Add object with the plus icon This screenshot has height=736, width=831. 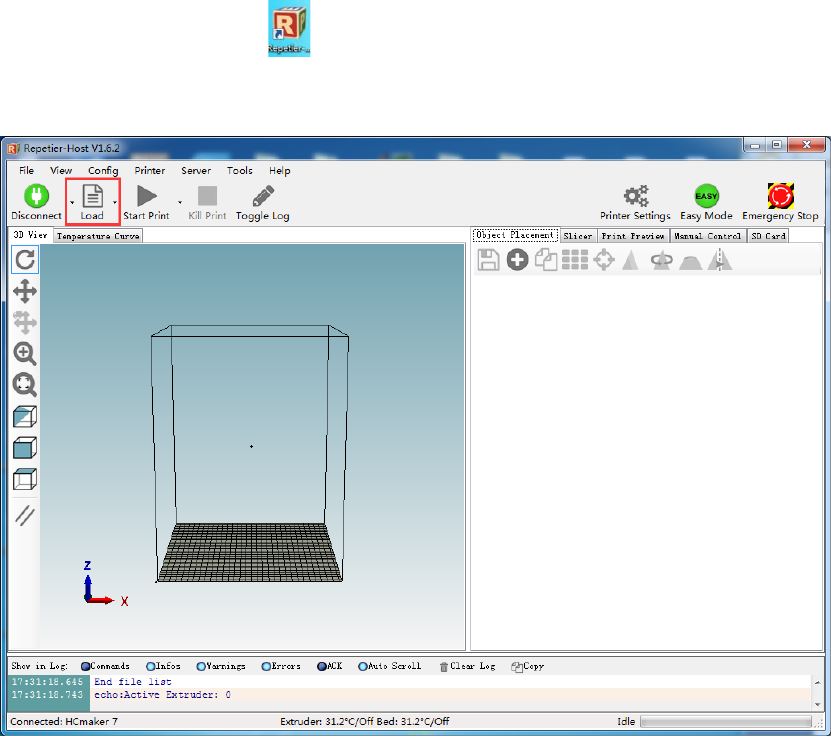[x=517, y=260]
